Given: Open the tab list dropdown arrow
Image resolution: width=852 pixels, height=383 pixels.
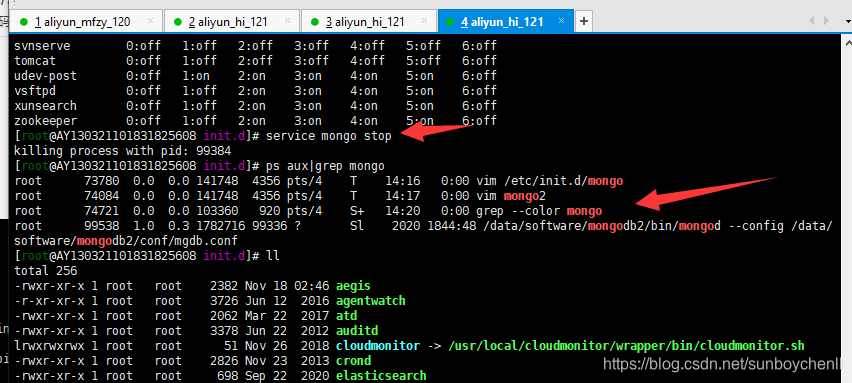Looking at the screenshot, I should click(848, 21).
